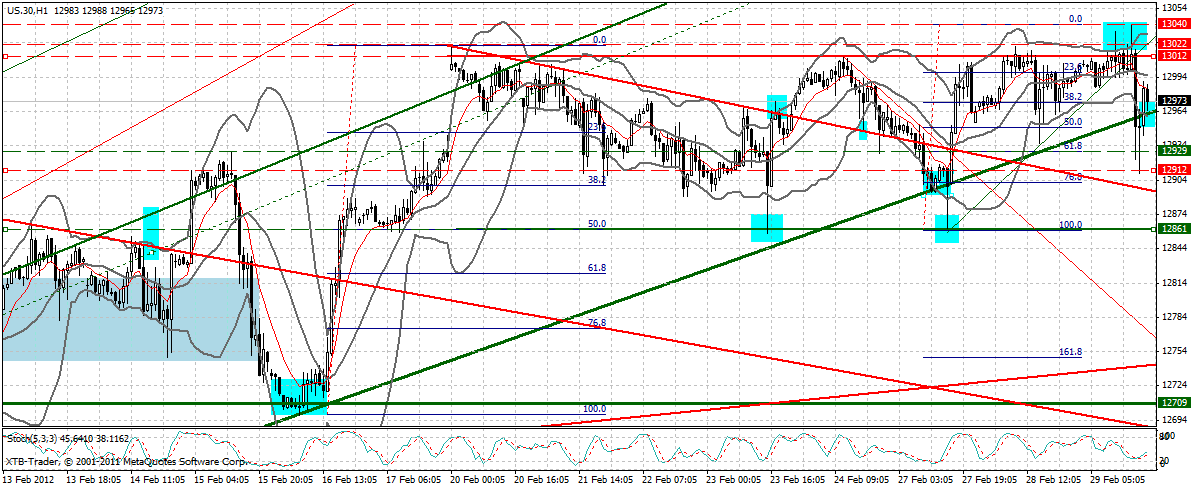Select left-end handle of the 12912 dashed line
The image size is (1194, 487).
coord(5,170)
